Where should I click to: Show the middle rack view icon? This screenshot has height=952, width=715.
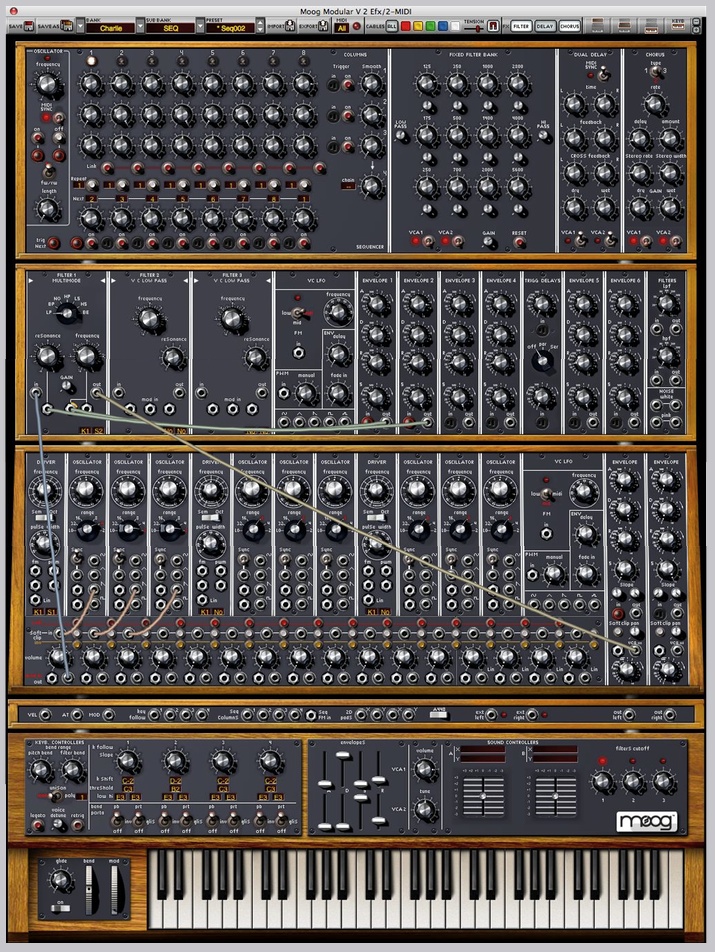tap(625, 26)
